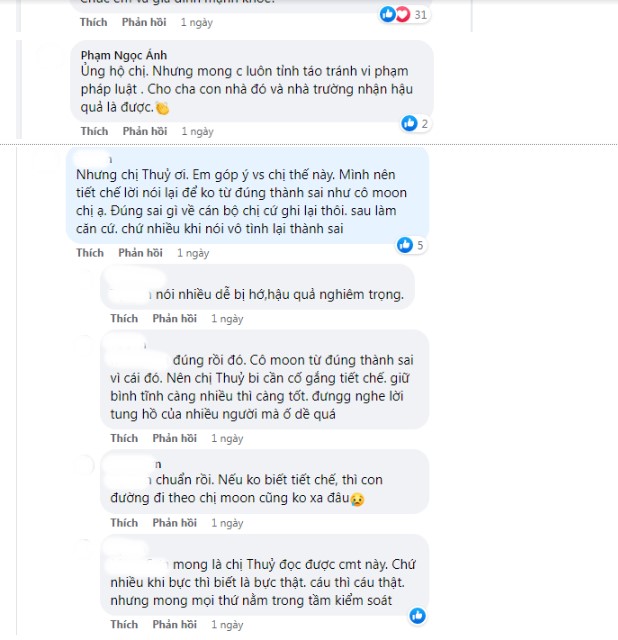Reply to Phạm Ngọc Ánh's comment via Phản hồi
The width and height of the screenshot is (618, 640).
click(145, 131)
